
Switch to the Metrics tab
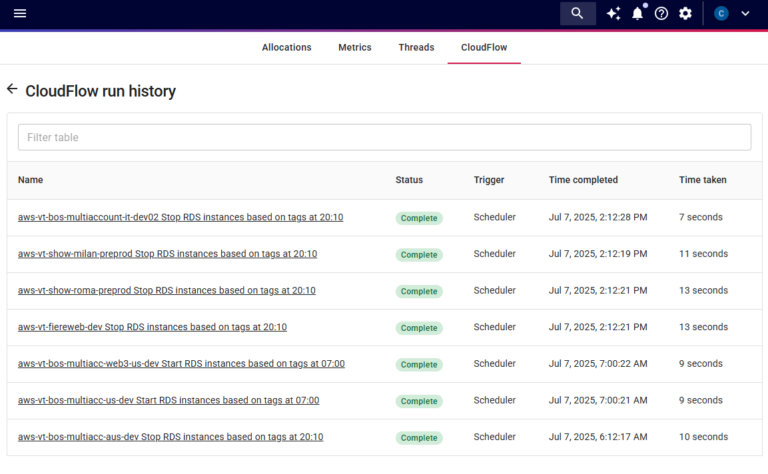pyautogui.click(x=354, y=47)
